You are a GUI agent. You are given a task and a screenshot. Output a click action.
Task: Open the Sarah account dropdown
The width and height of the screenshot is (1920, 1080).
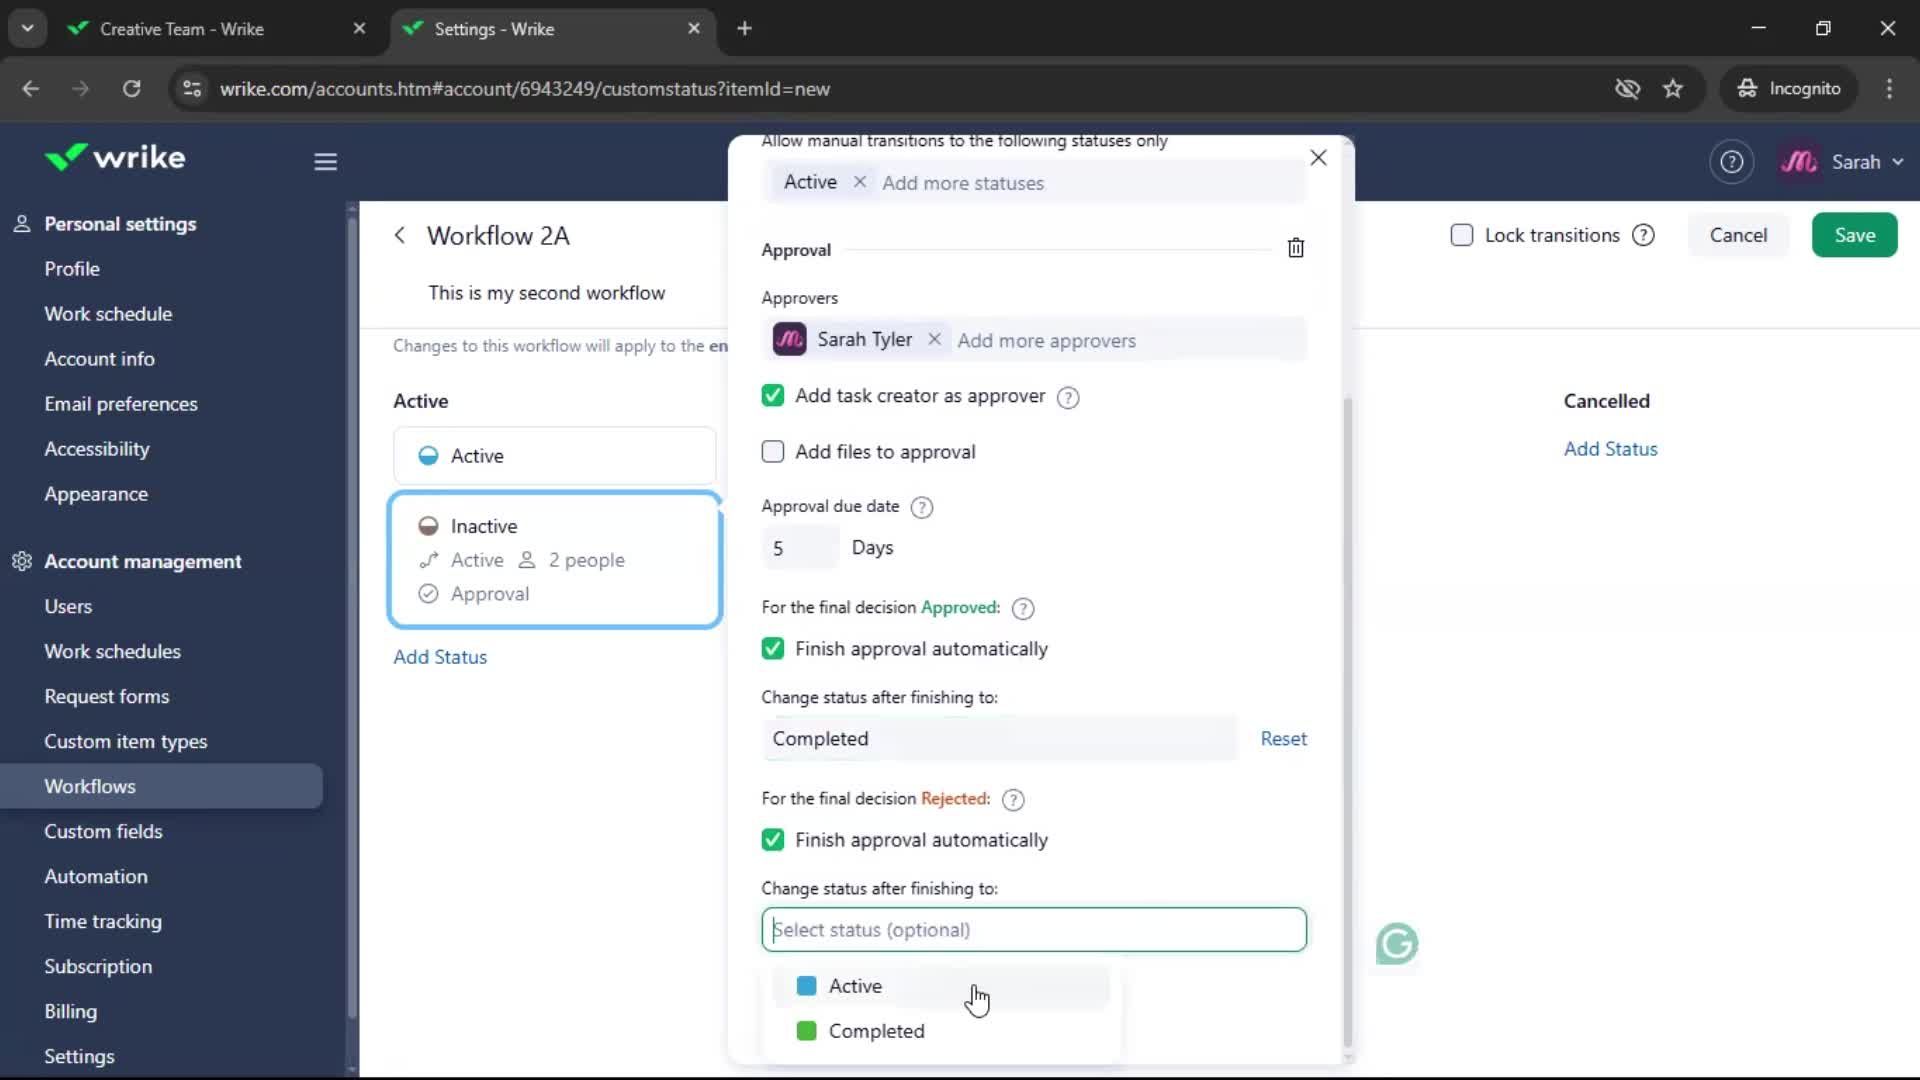[x=1867, y=162]
